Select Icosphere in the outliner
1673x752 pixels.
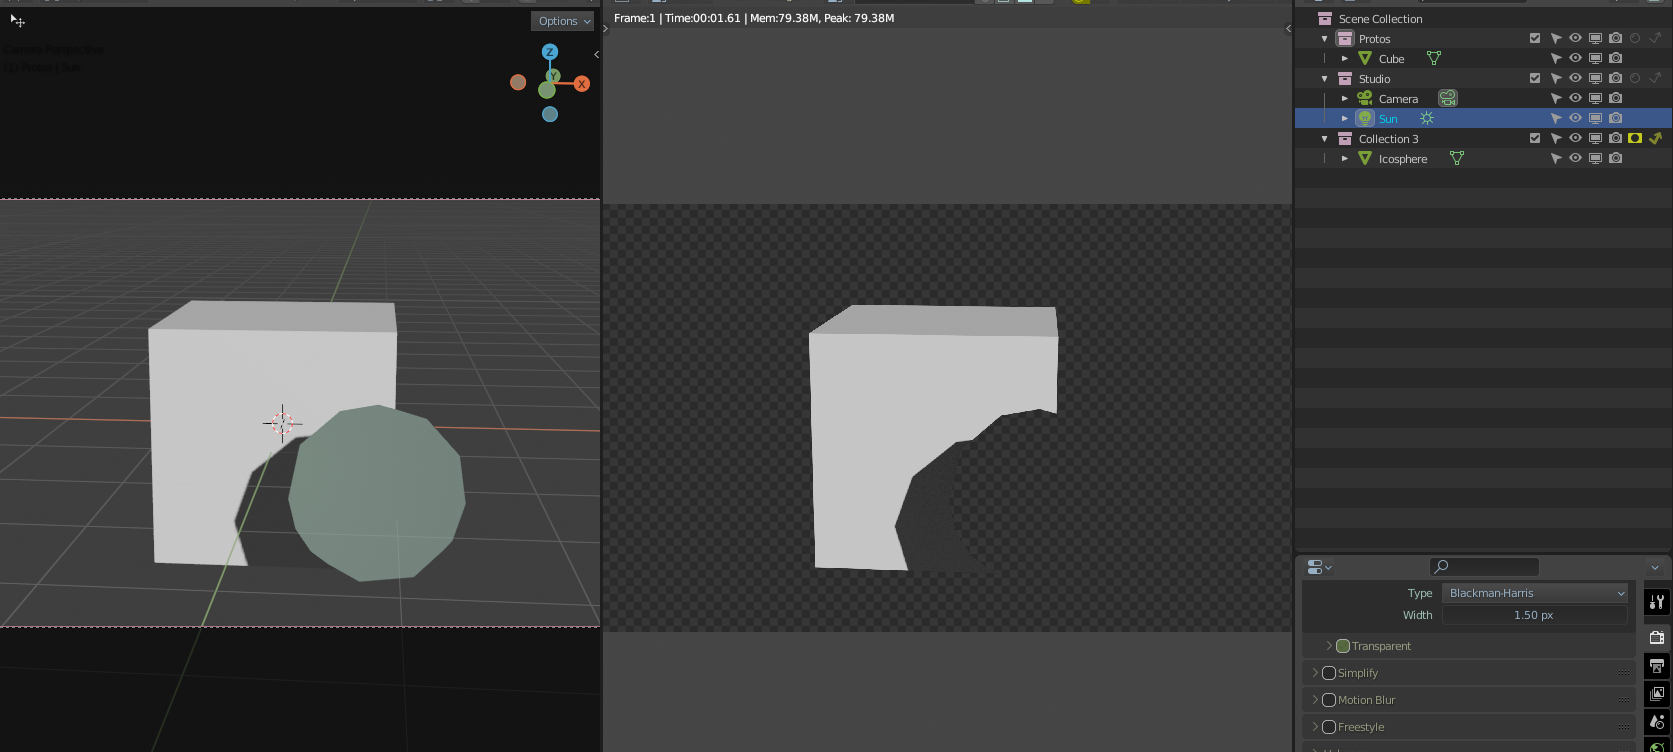[1402, 159]
